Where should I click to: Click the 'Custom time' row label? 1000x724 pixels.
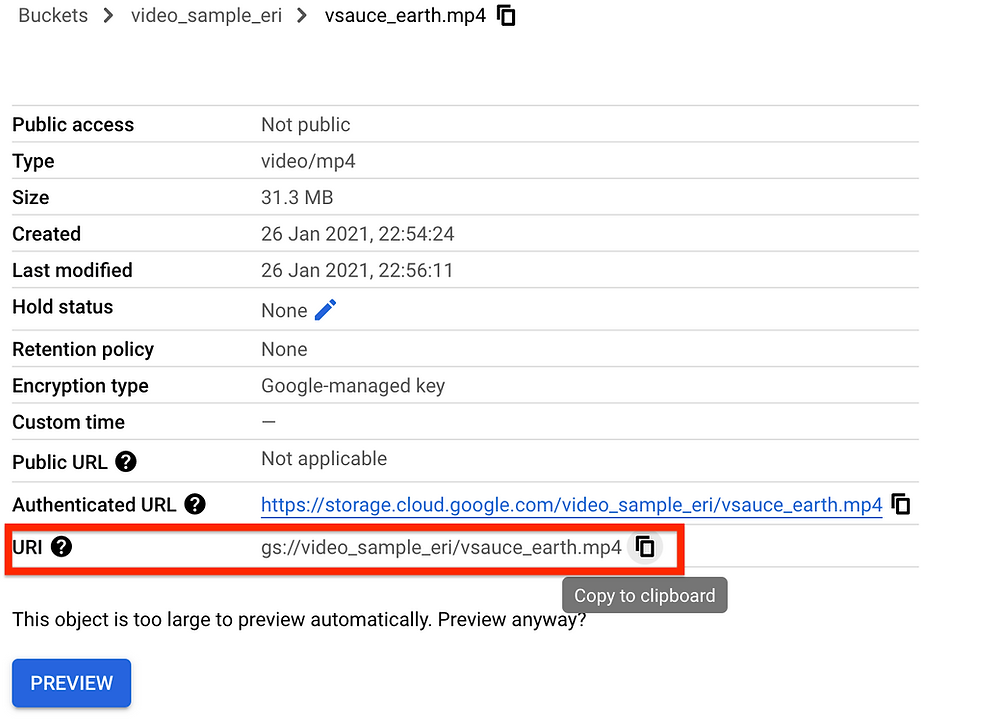click(x=68, y=422)
